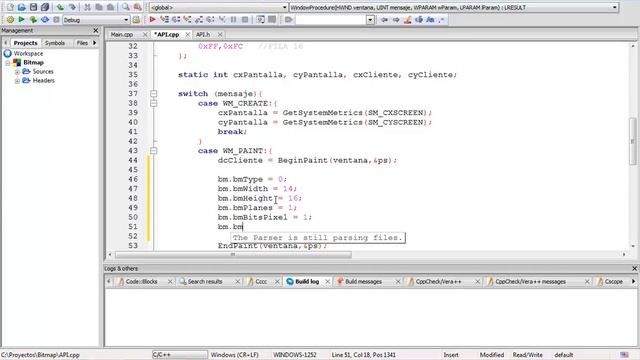Click the Workspace tree item
This screenshot has width=640, height=360.
[28, 53]
